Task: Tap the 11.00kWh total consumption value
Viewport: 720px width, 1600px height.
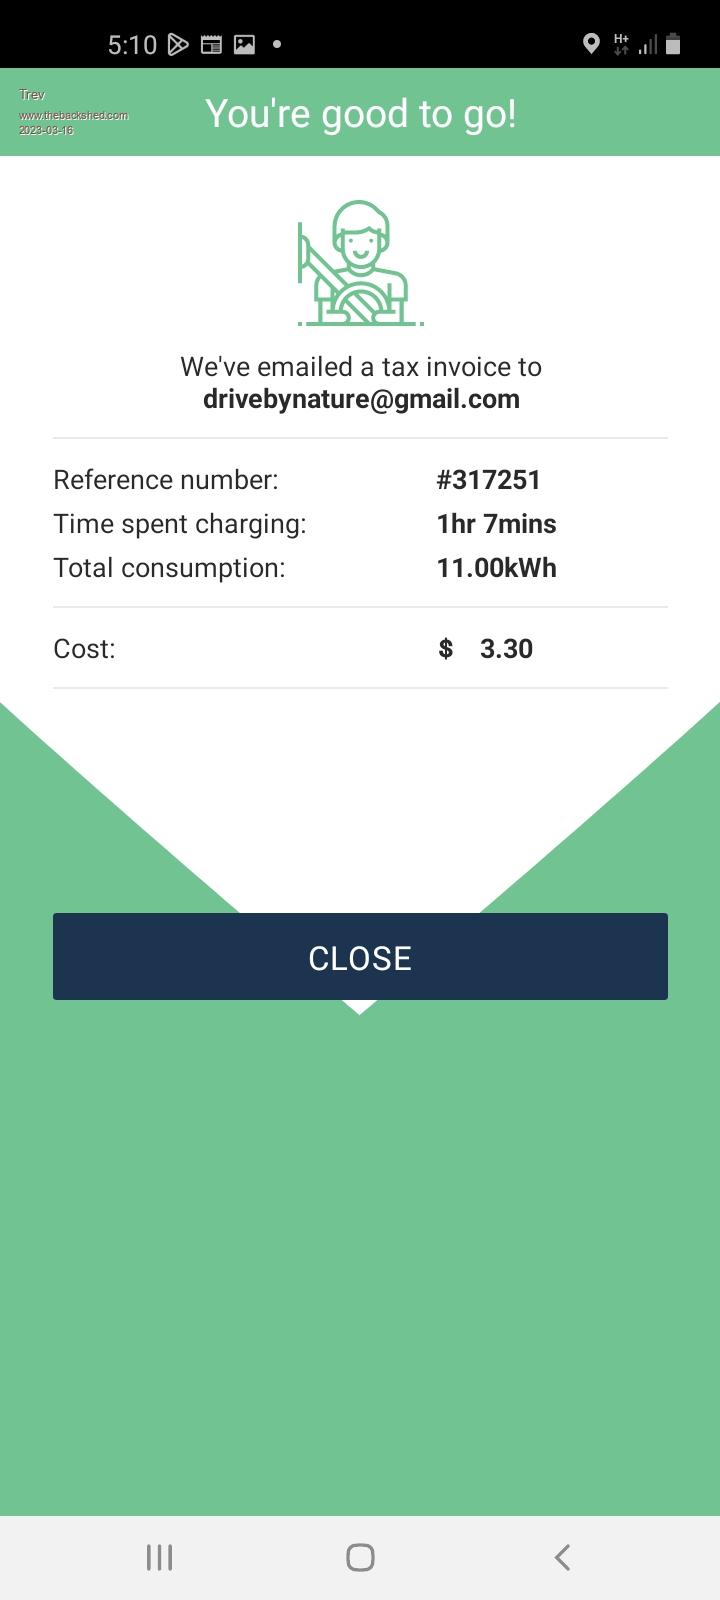Action: (496, 568)
